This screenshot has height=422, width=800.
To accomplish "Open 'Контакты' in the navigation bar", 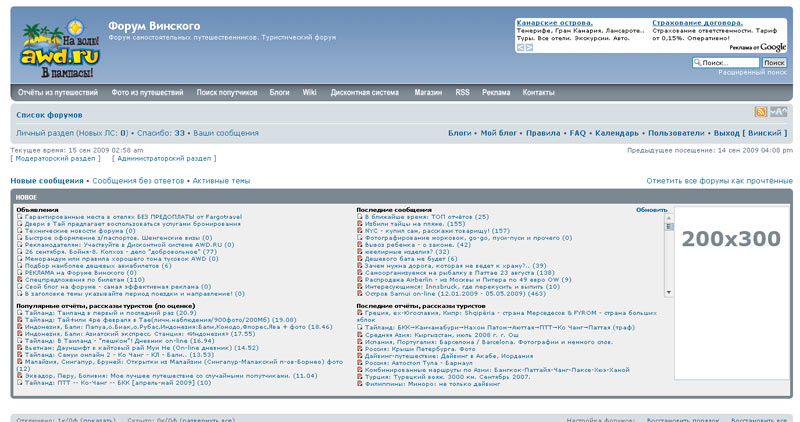I will [538, 92].
